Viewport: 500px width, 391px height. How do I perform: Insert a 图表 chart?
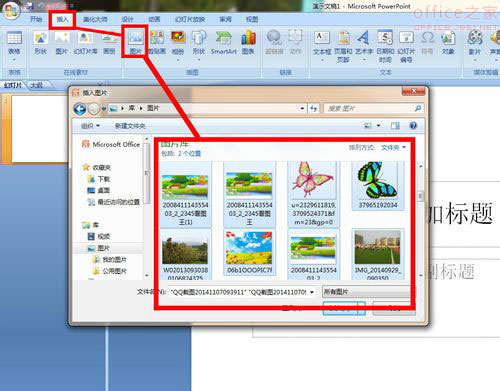tap(248, 43)
